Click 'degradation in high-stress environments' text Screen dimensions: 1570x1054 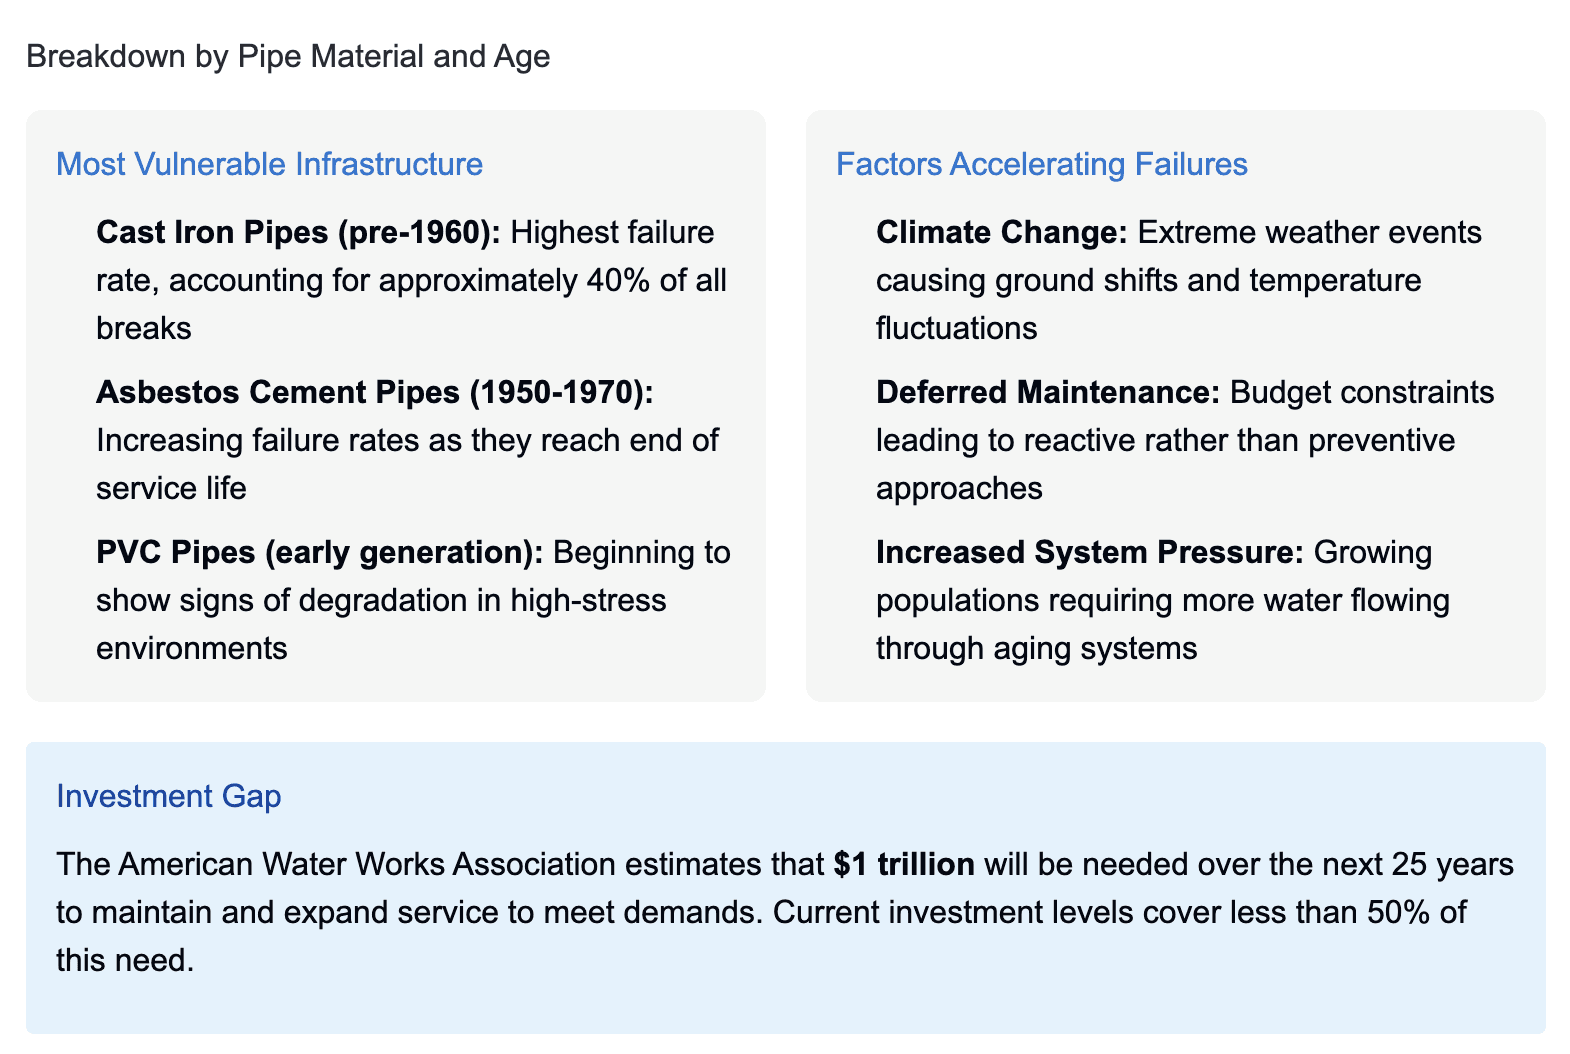pos(381,624)
